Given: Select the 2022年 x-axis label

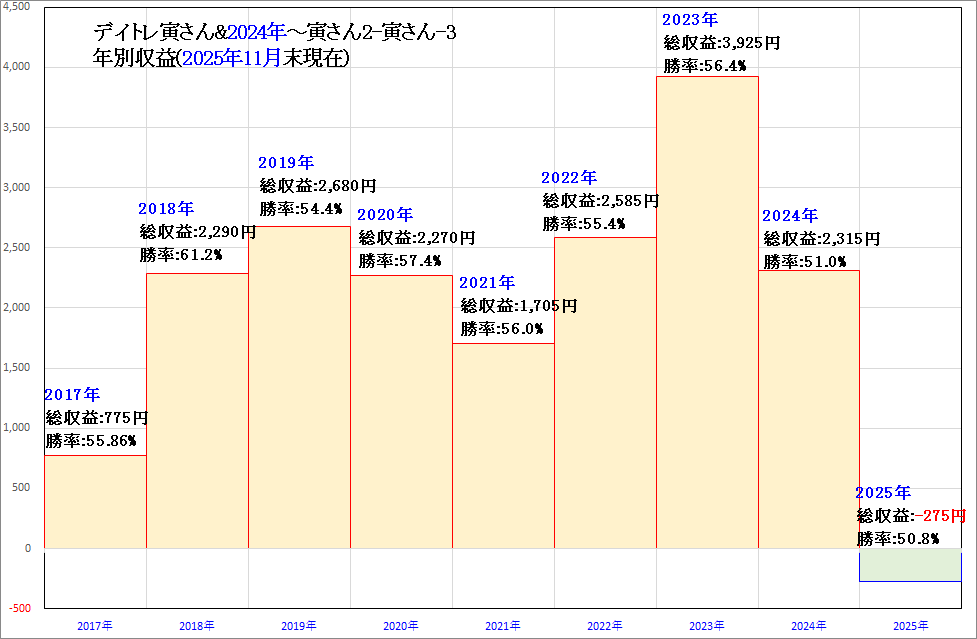Looking at the screenshot, I should 604,626.
